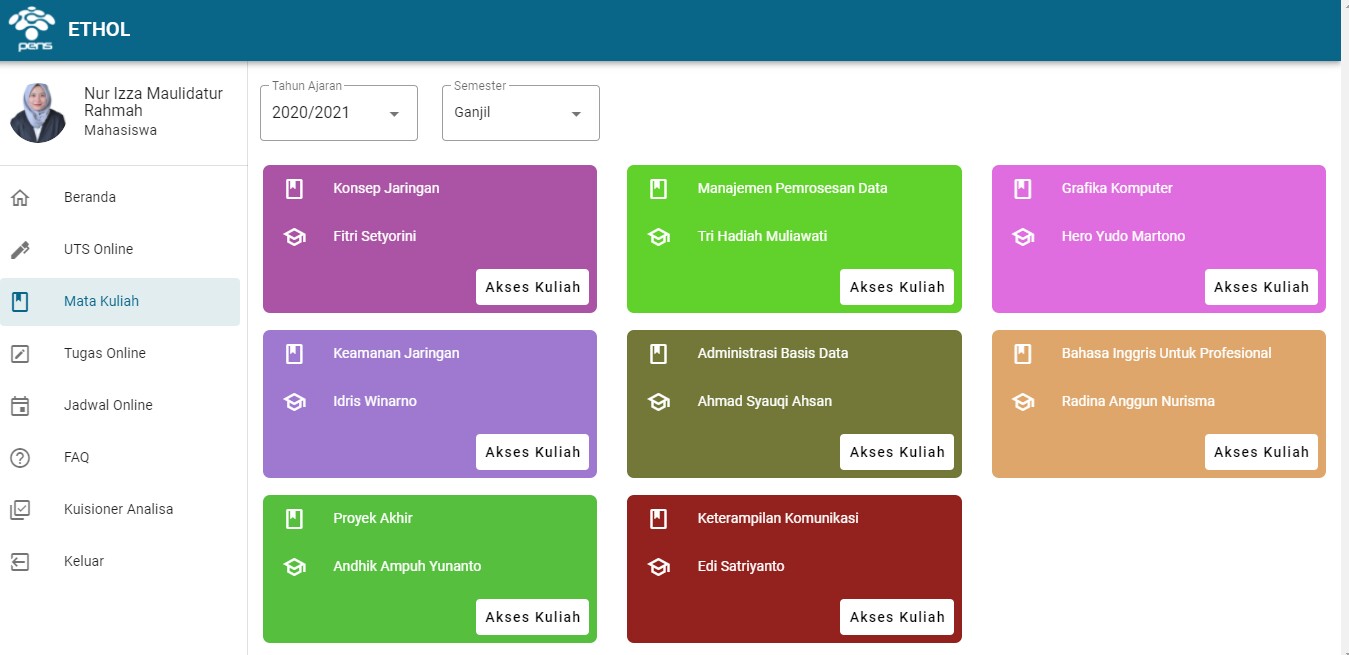Click the Bahasa Inggris Untuk Profesional card title
Image resolution: width=1349 pixels, height=655 pixels.
click(x=1166, y=353)
